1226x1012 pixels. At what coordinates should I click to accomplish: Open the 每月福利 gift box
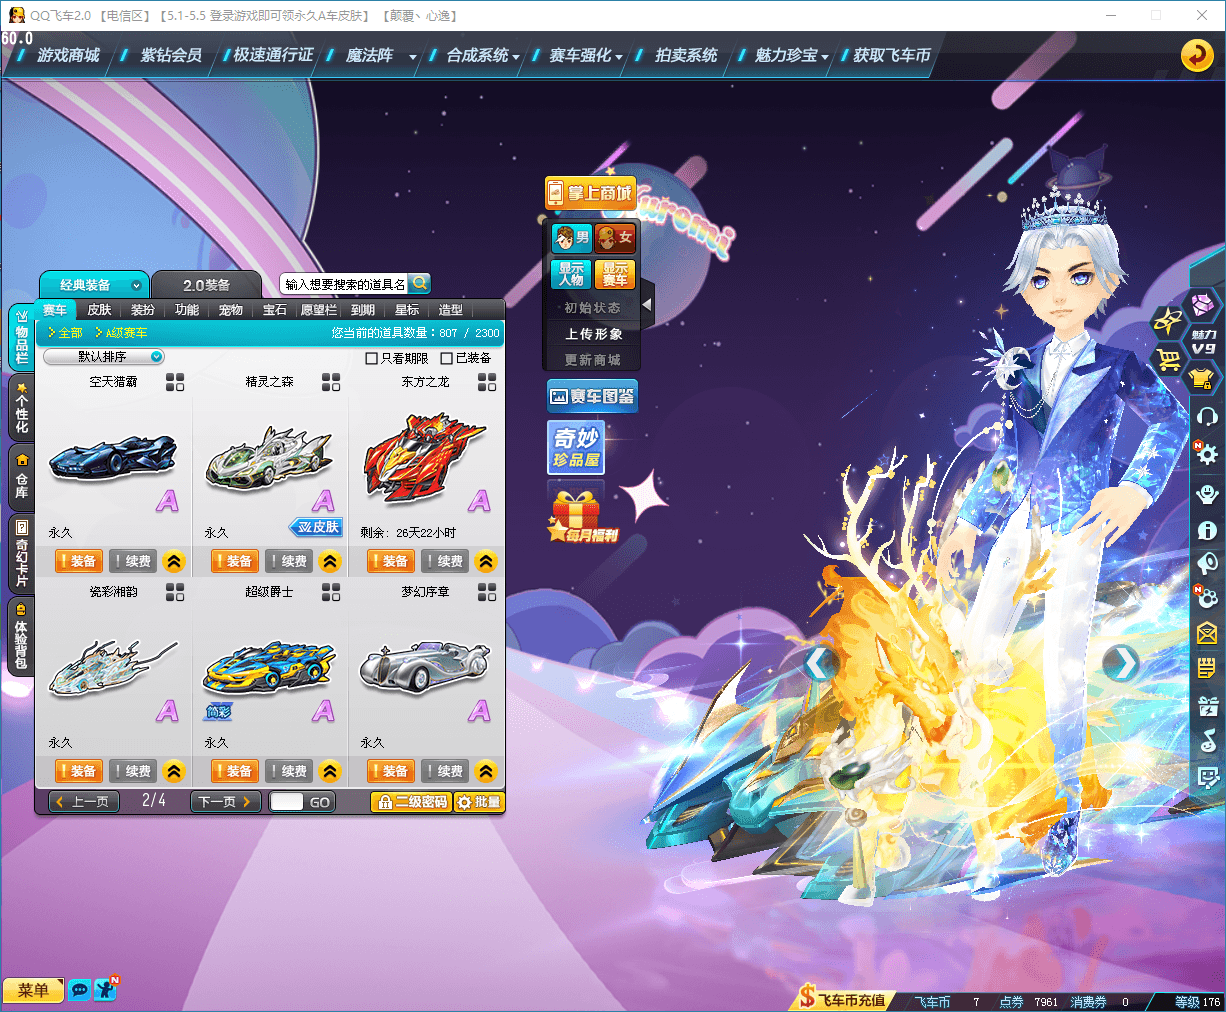(581, 516)
